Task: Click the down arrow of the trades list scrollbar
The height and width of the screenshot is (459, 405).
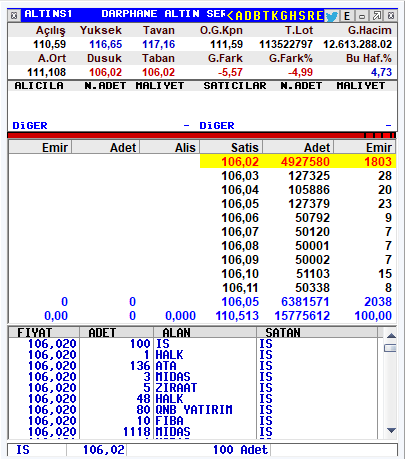Action: click(x=391, y=430)
